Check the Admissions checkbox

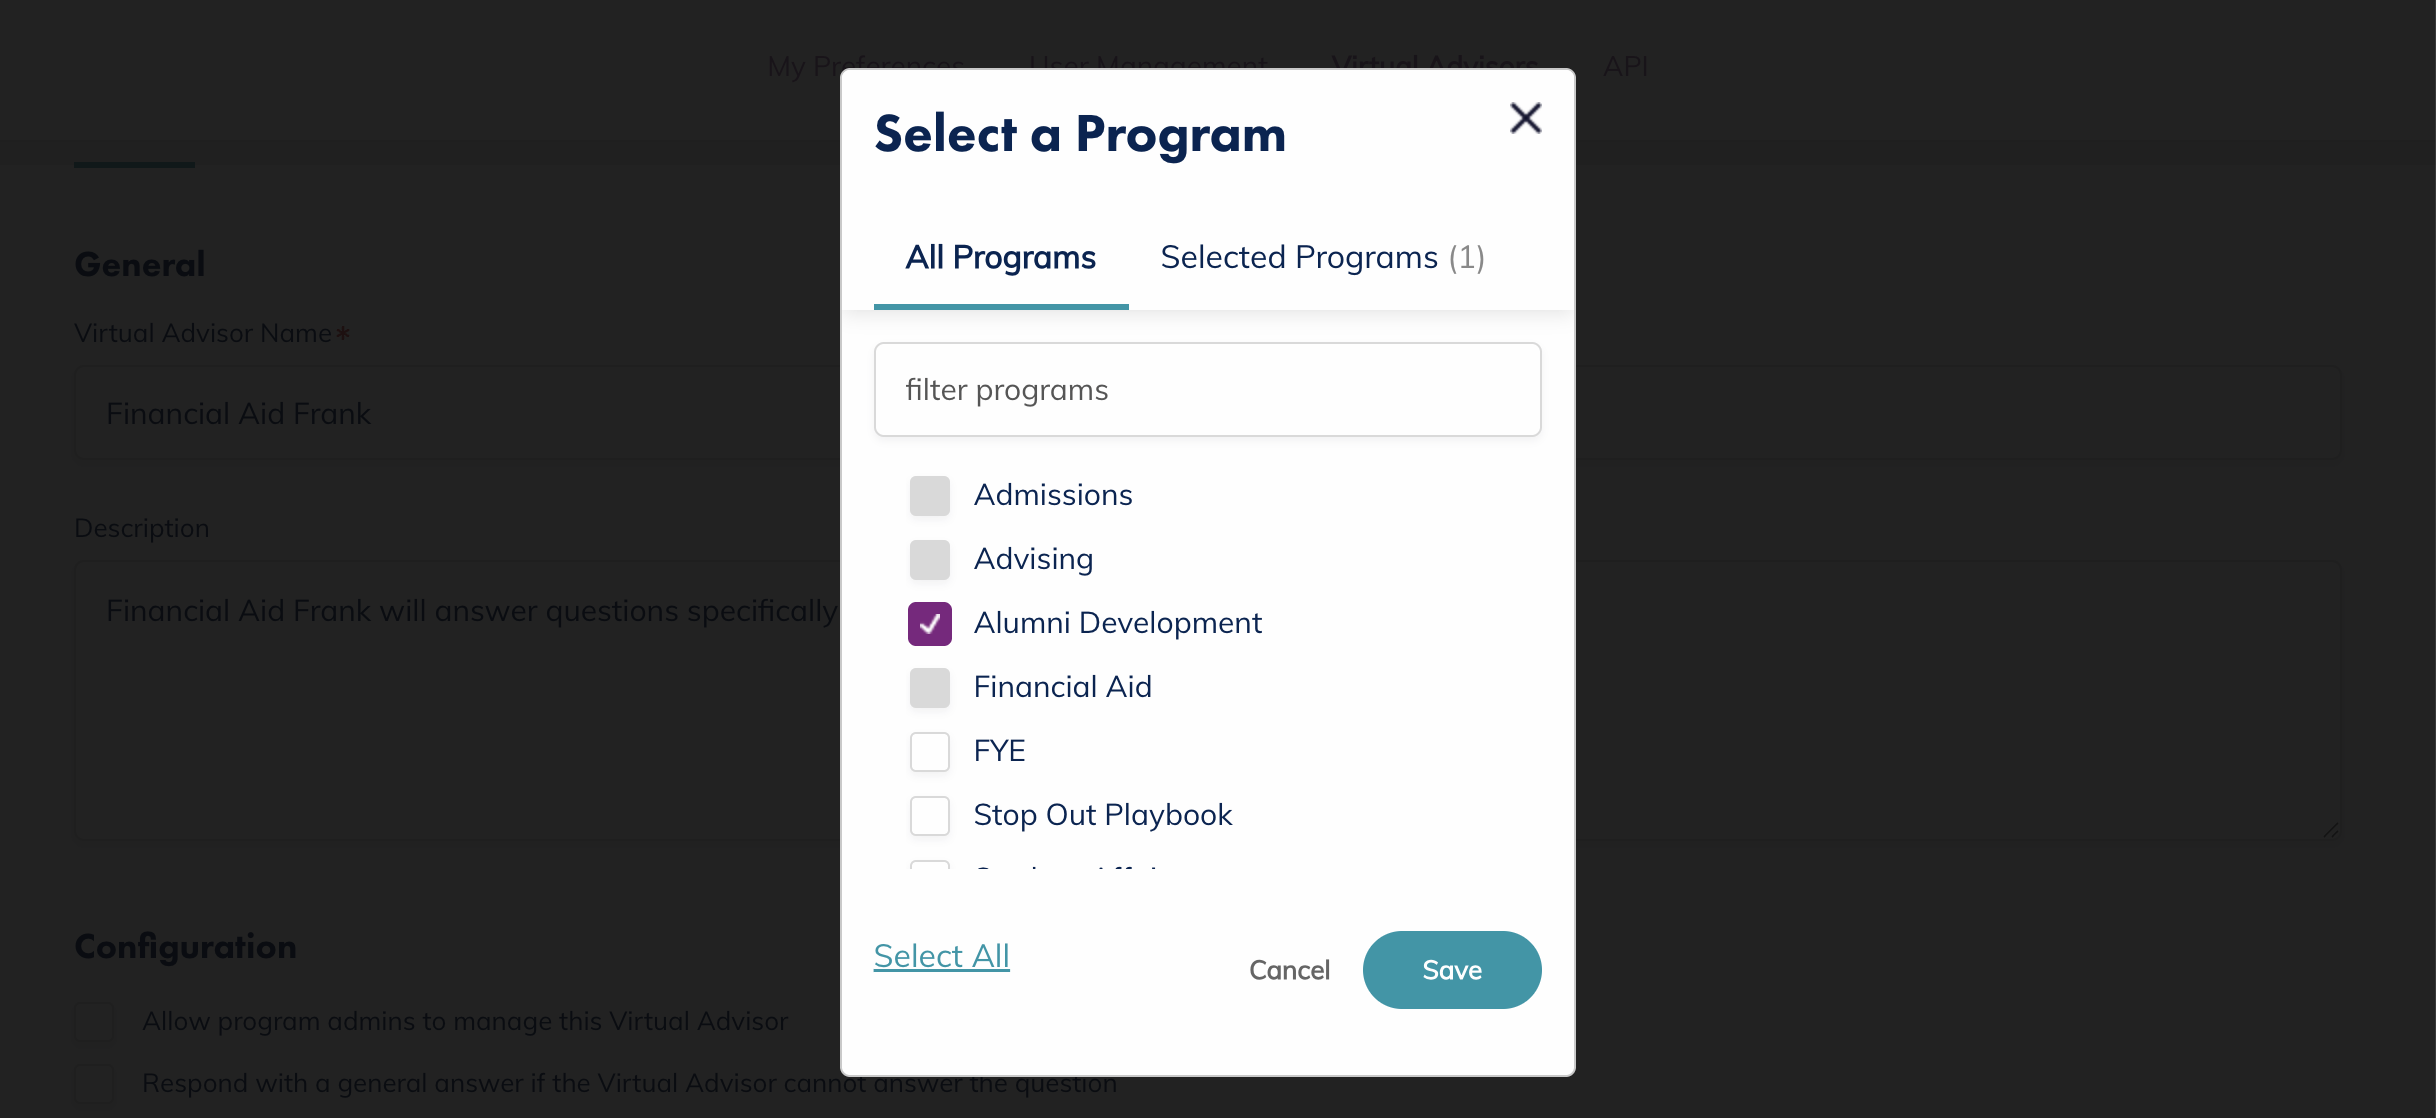[930, 496]
